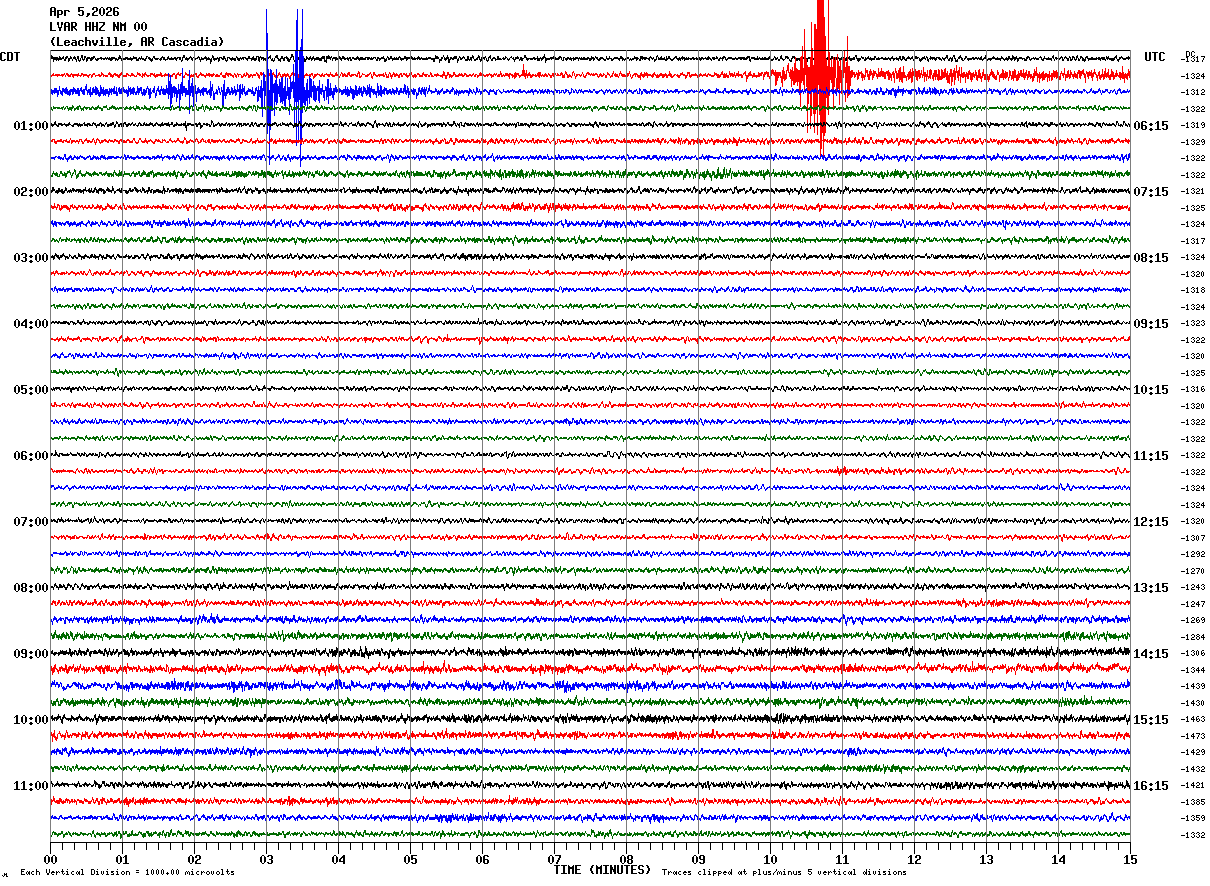This screenshot has width=1210, height=886.
Task: Click the minute 03 axis tick label
Action: pyautogui.click(x=266, y=858)
